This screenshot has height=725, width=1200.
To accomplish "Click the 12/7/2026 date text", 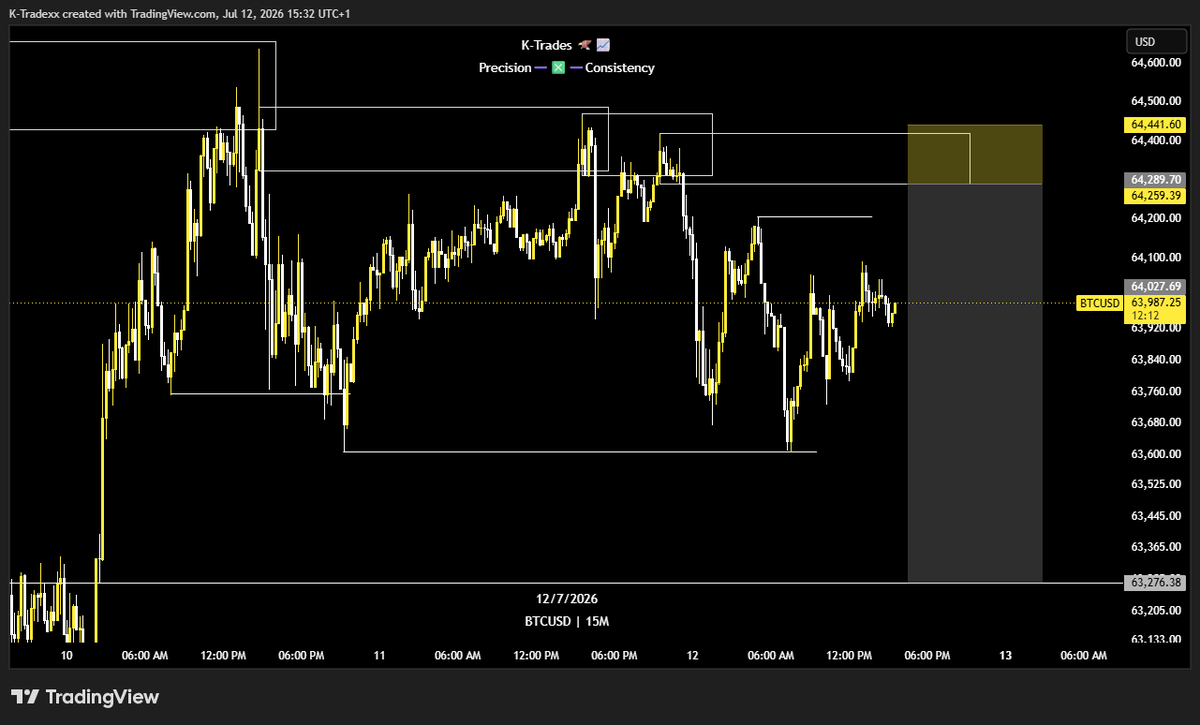I will (x=567, y=598).
